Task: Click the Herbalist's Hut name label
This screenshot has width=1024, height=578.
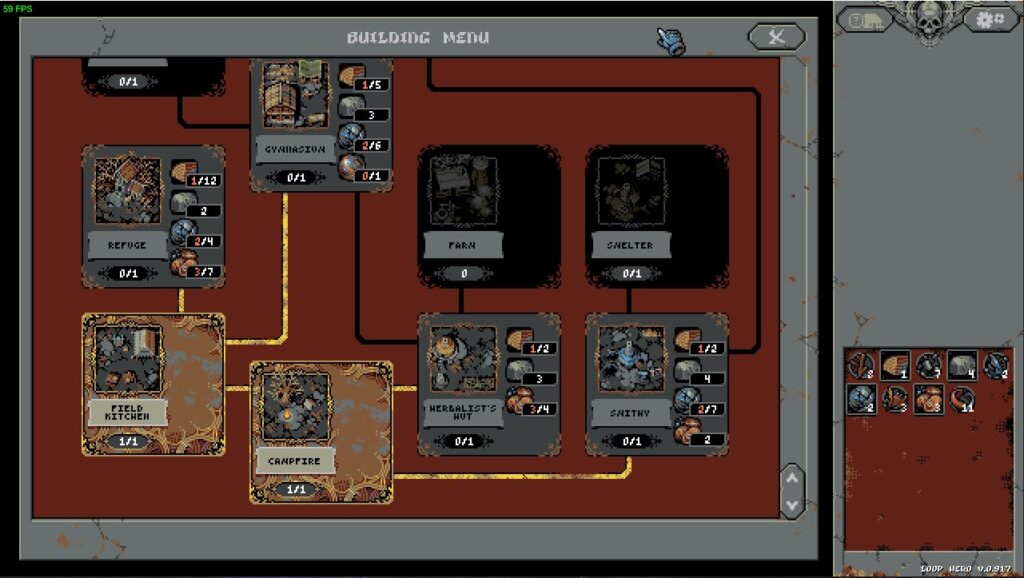Action: click(462, 412)
